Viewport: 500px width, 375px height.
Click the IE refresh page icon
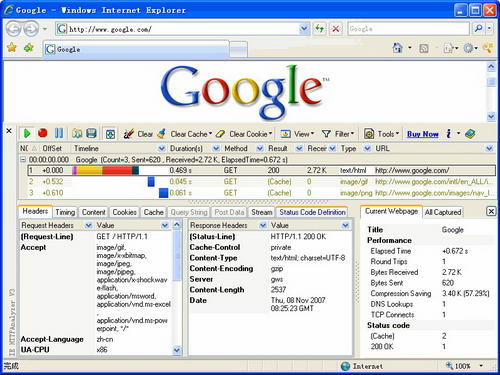coord(320,29)
